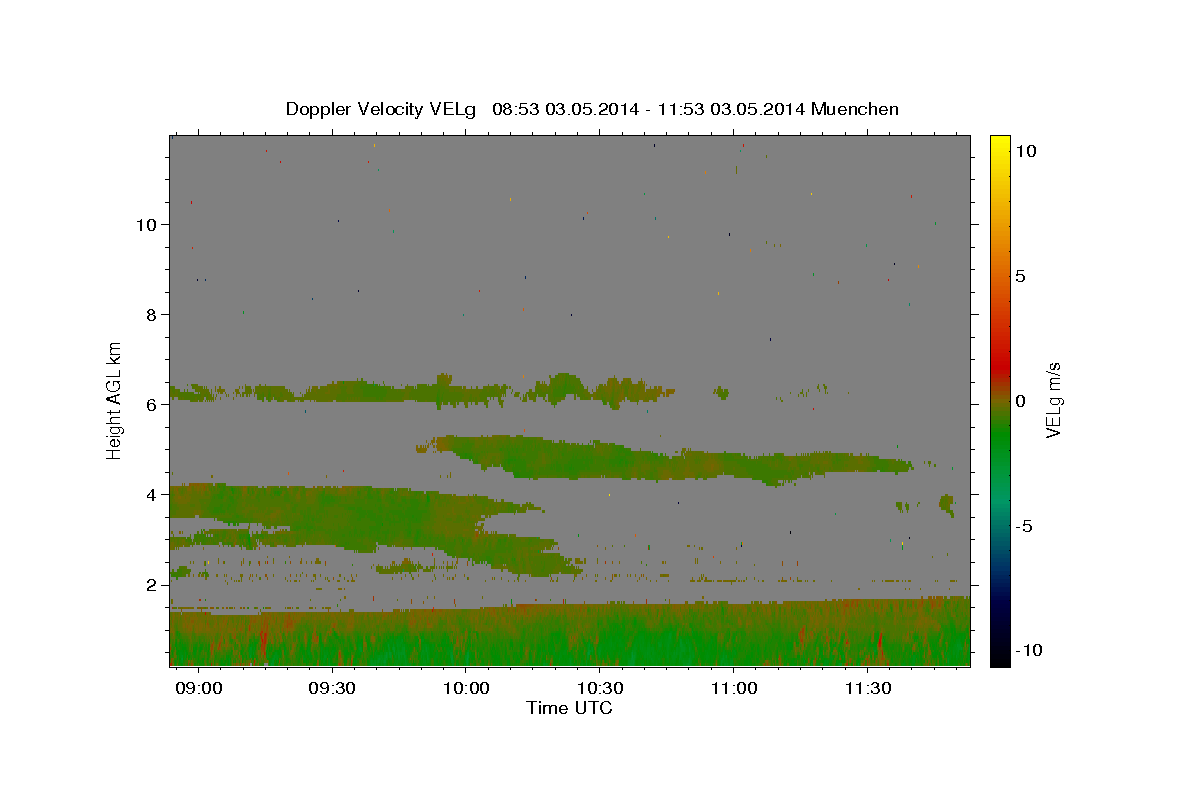Click the 11:00 time tick label
This screenshot has height=800, width=1200.
[x=733, y=689]
